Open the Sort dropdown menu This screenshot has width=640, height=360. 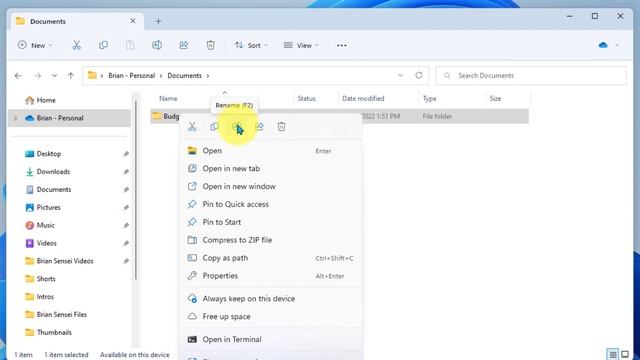pos(251,45)
